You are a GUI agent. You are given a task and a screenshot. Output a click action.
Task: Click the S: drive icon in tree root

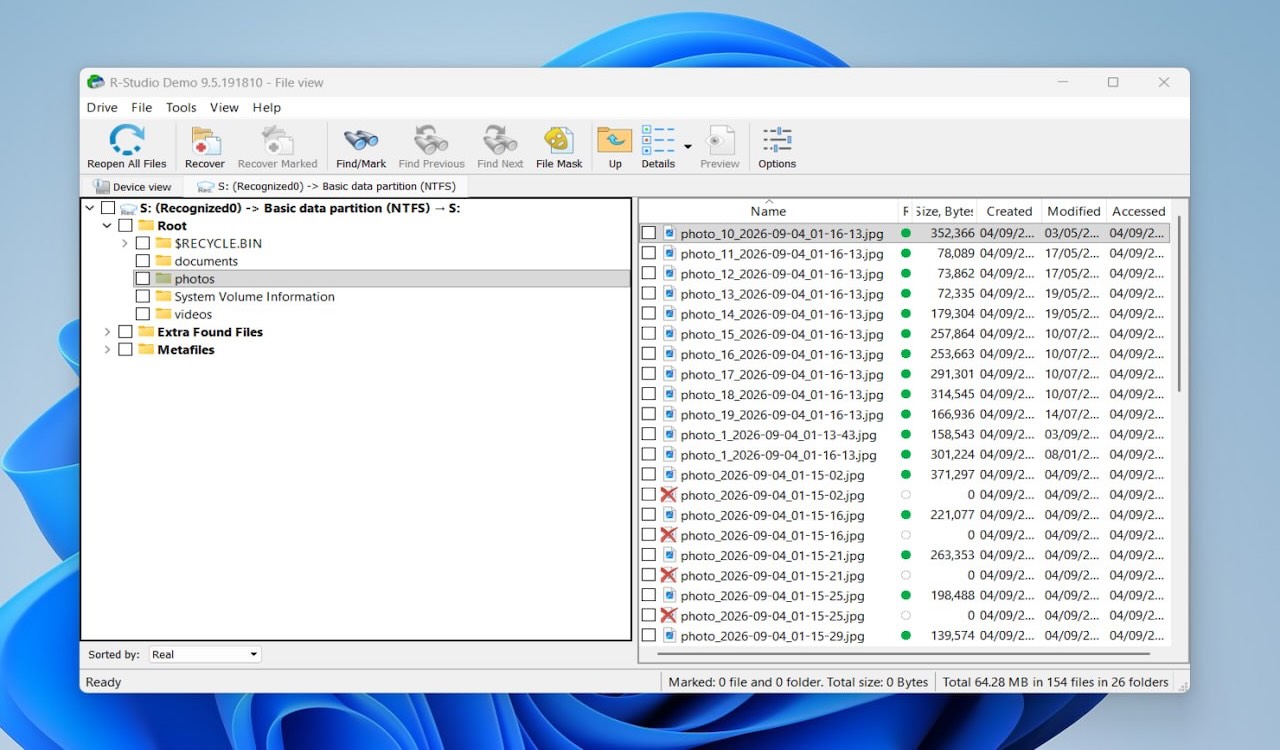tap(128, 208)
